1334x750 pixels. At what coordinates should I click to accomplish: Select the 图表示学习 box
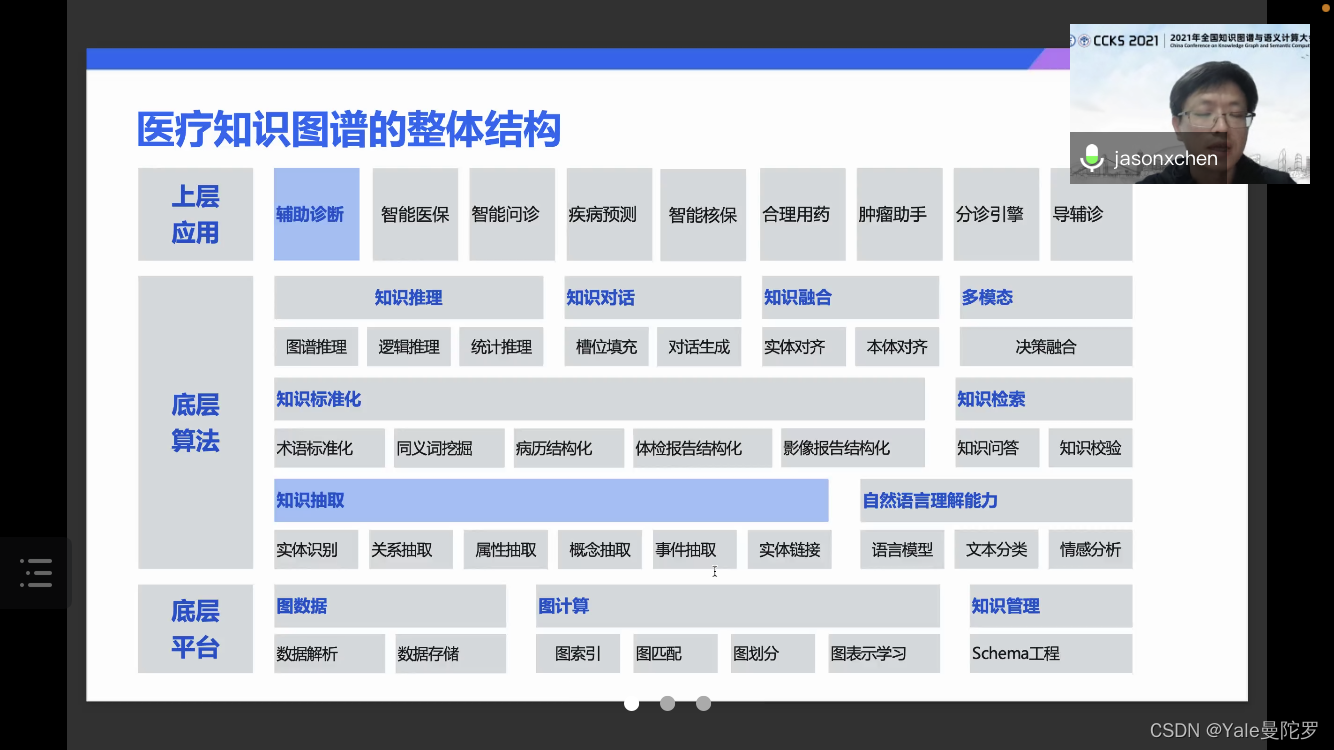tap(882, 653)
